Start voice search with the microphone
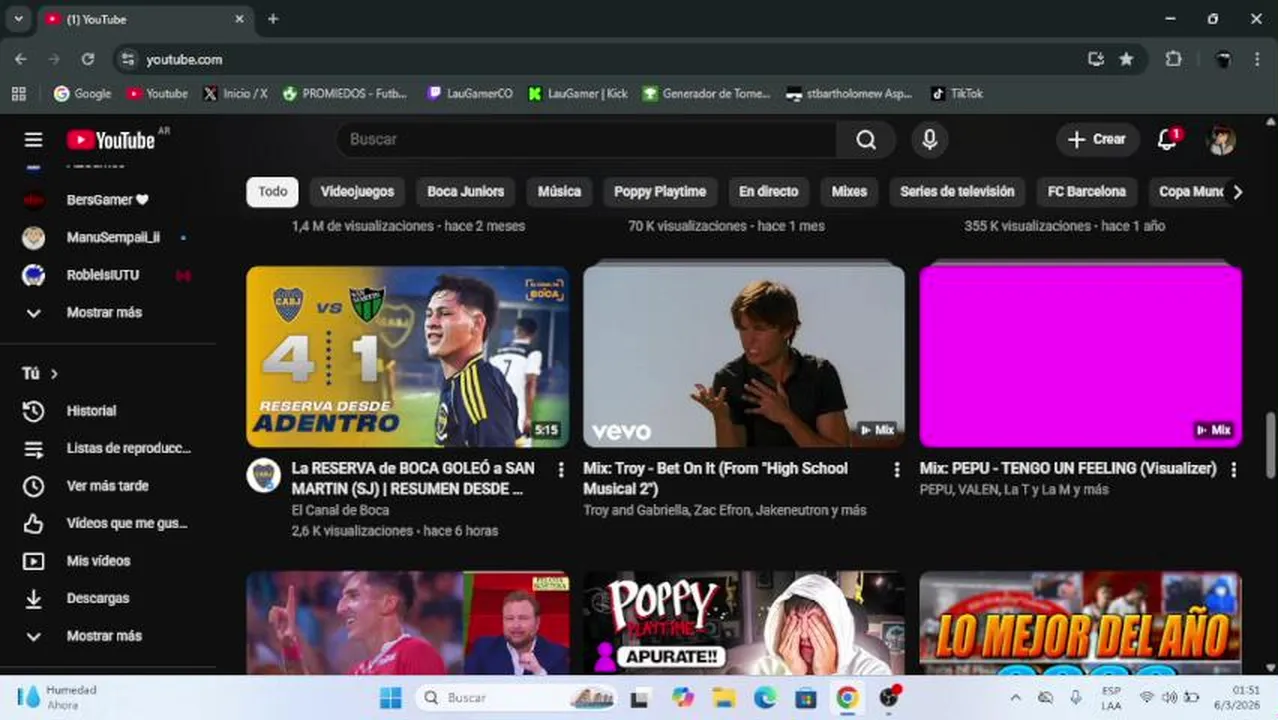The image size is (1278, 720). tap(929, 140)
